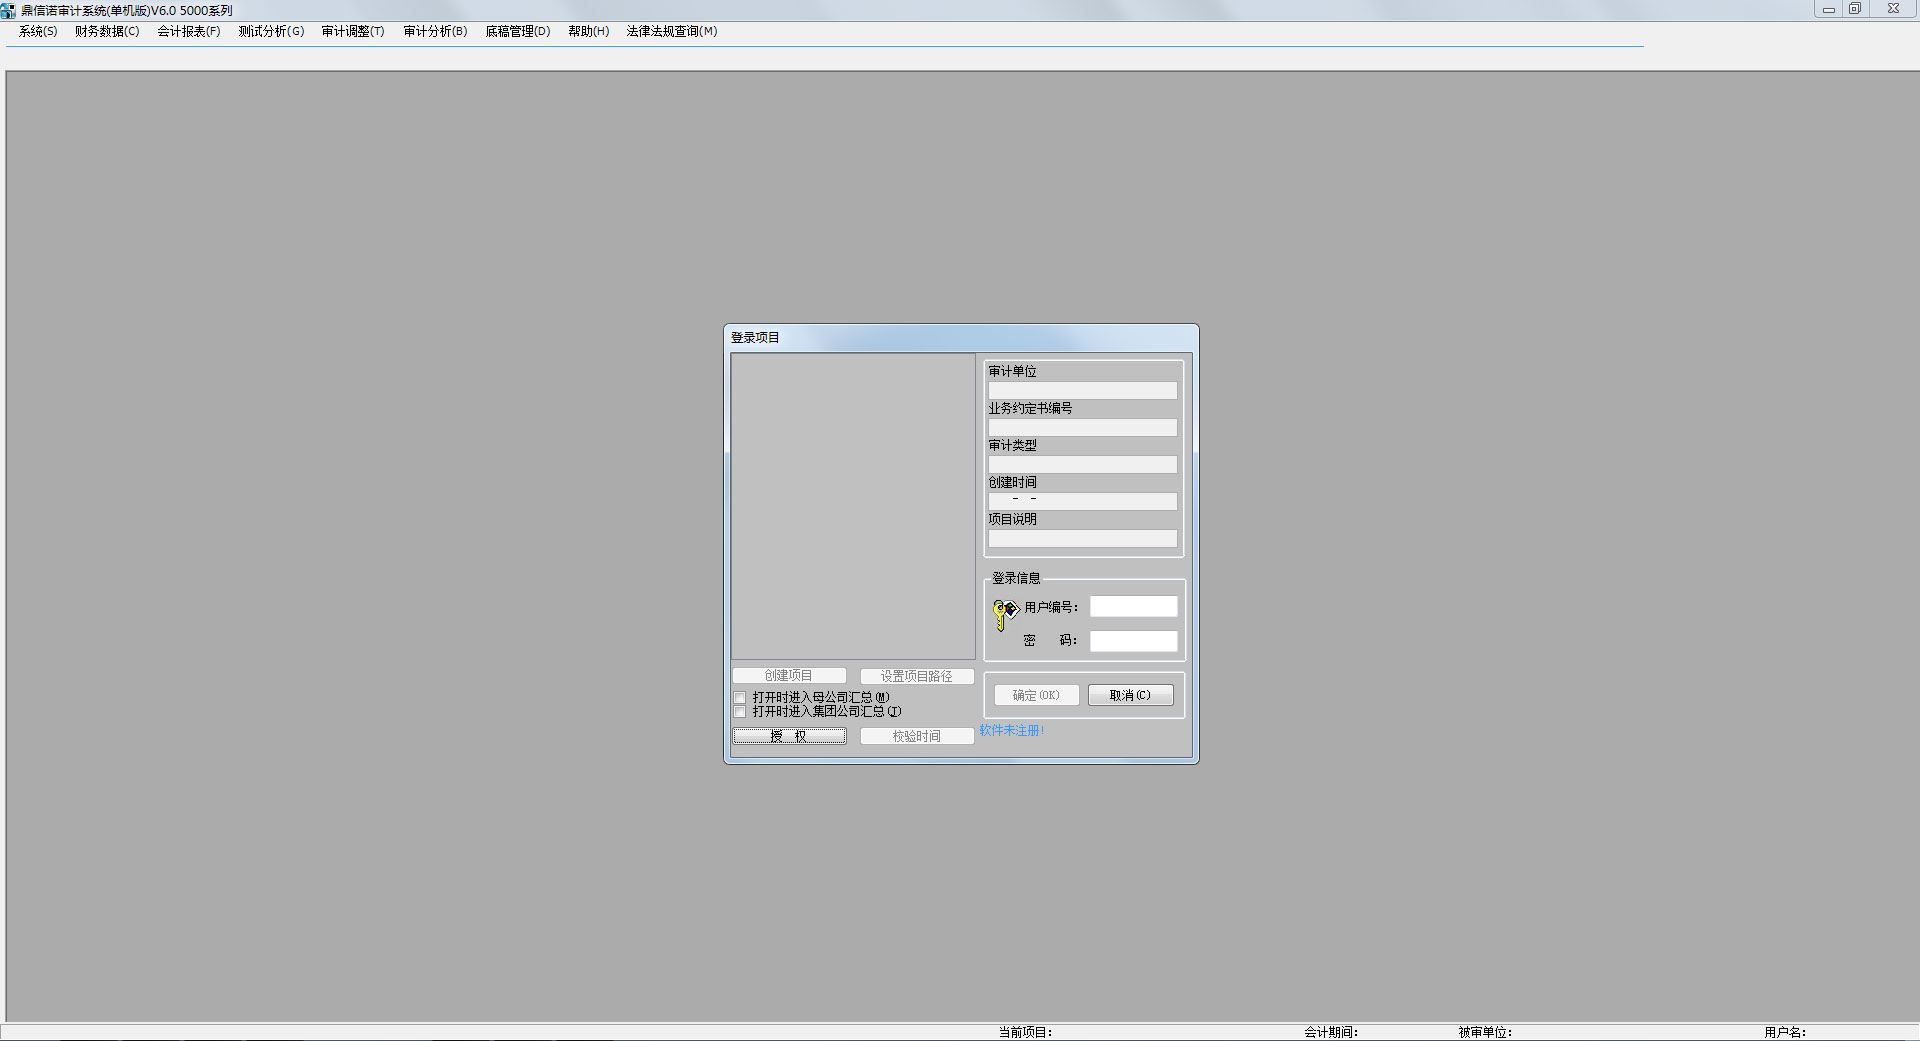This screenshot has width=1920, height=1041.
Task: Open the 审计调整 menu
Action: point(352,31)
